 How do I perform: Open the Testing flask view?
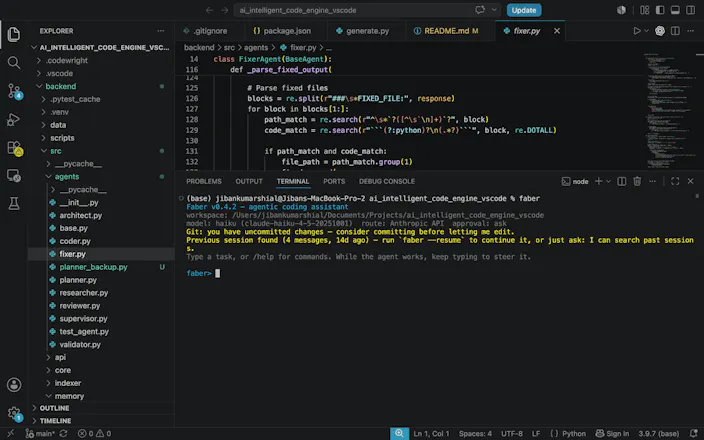click(x=13, y=203)
